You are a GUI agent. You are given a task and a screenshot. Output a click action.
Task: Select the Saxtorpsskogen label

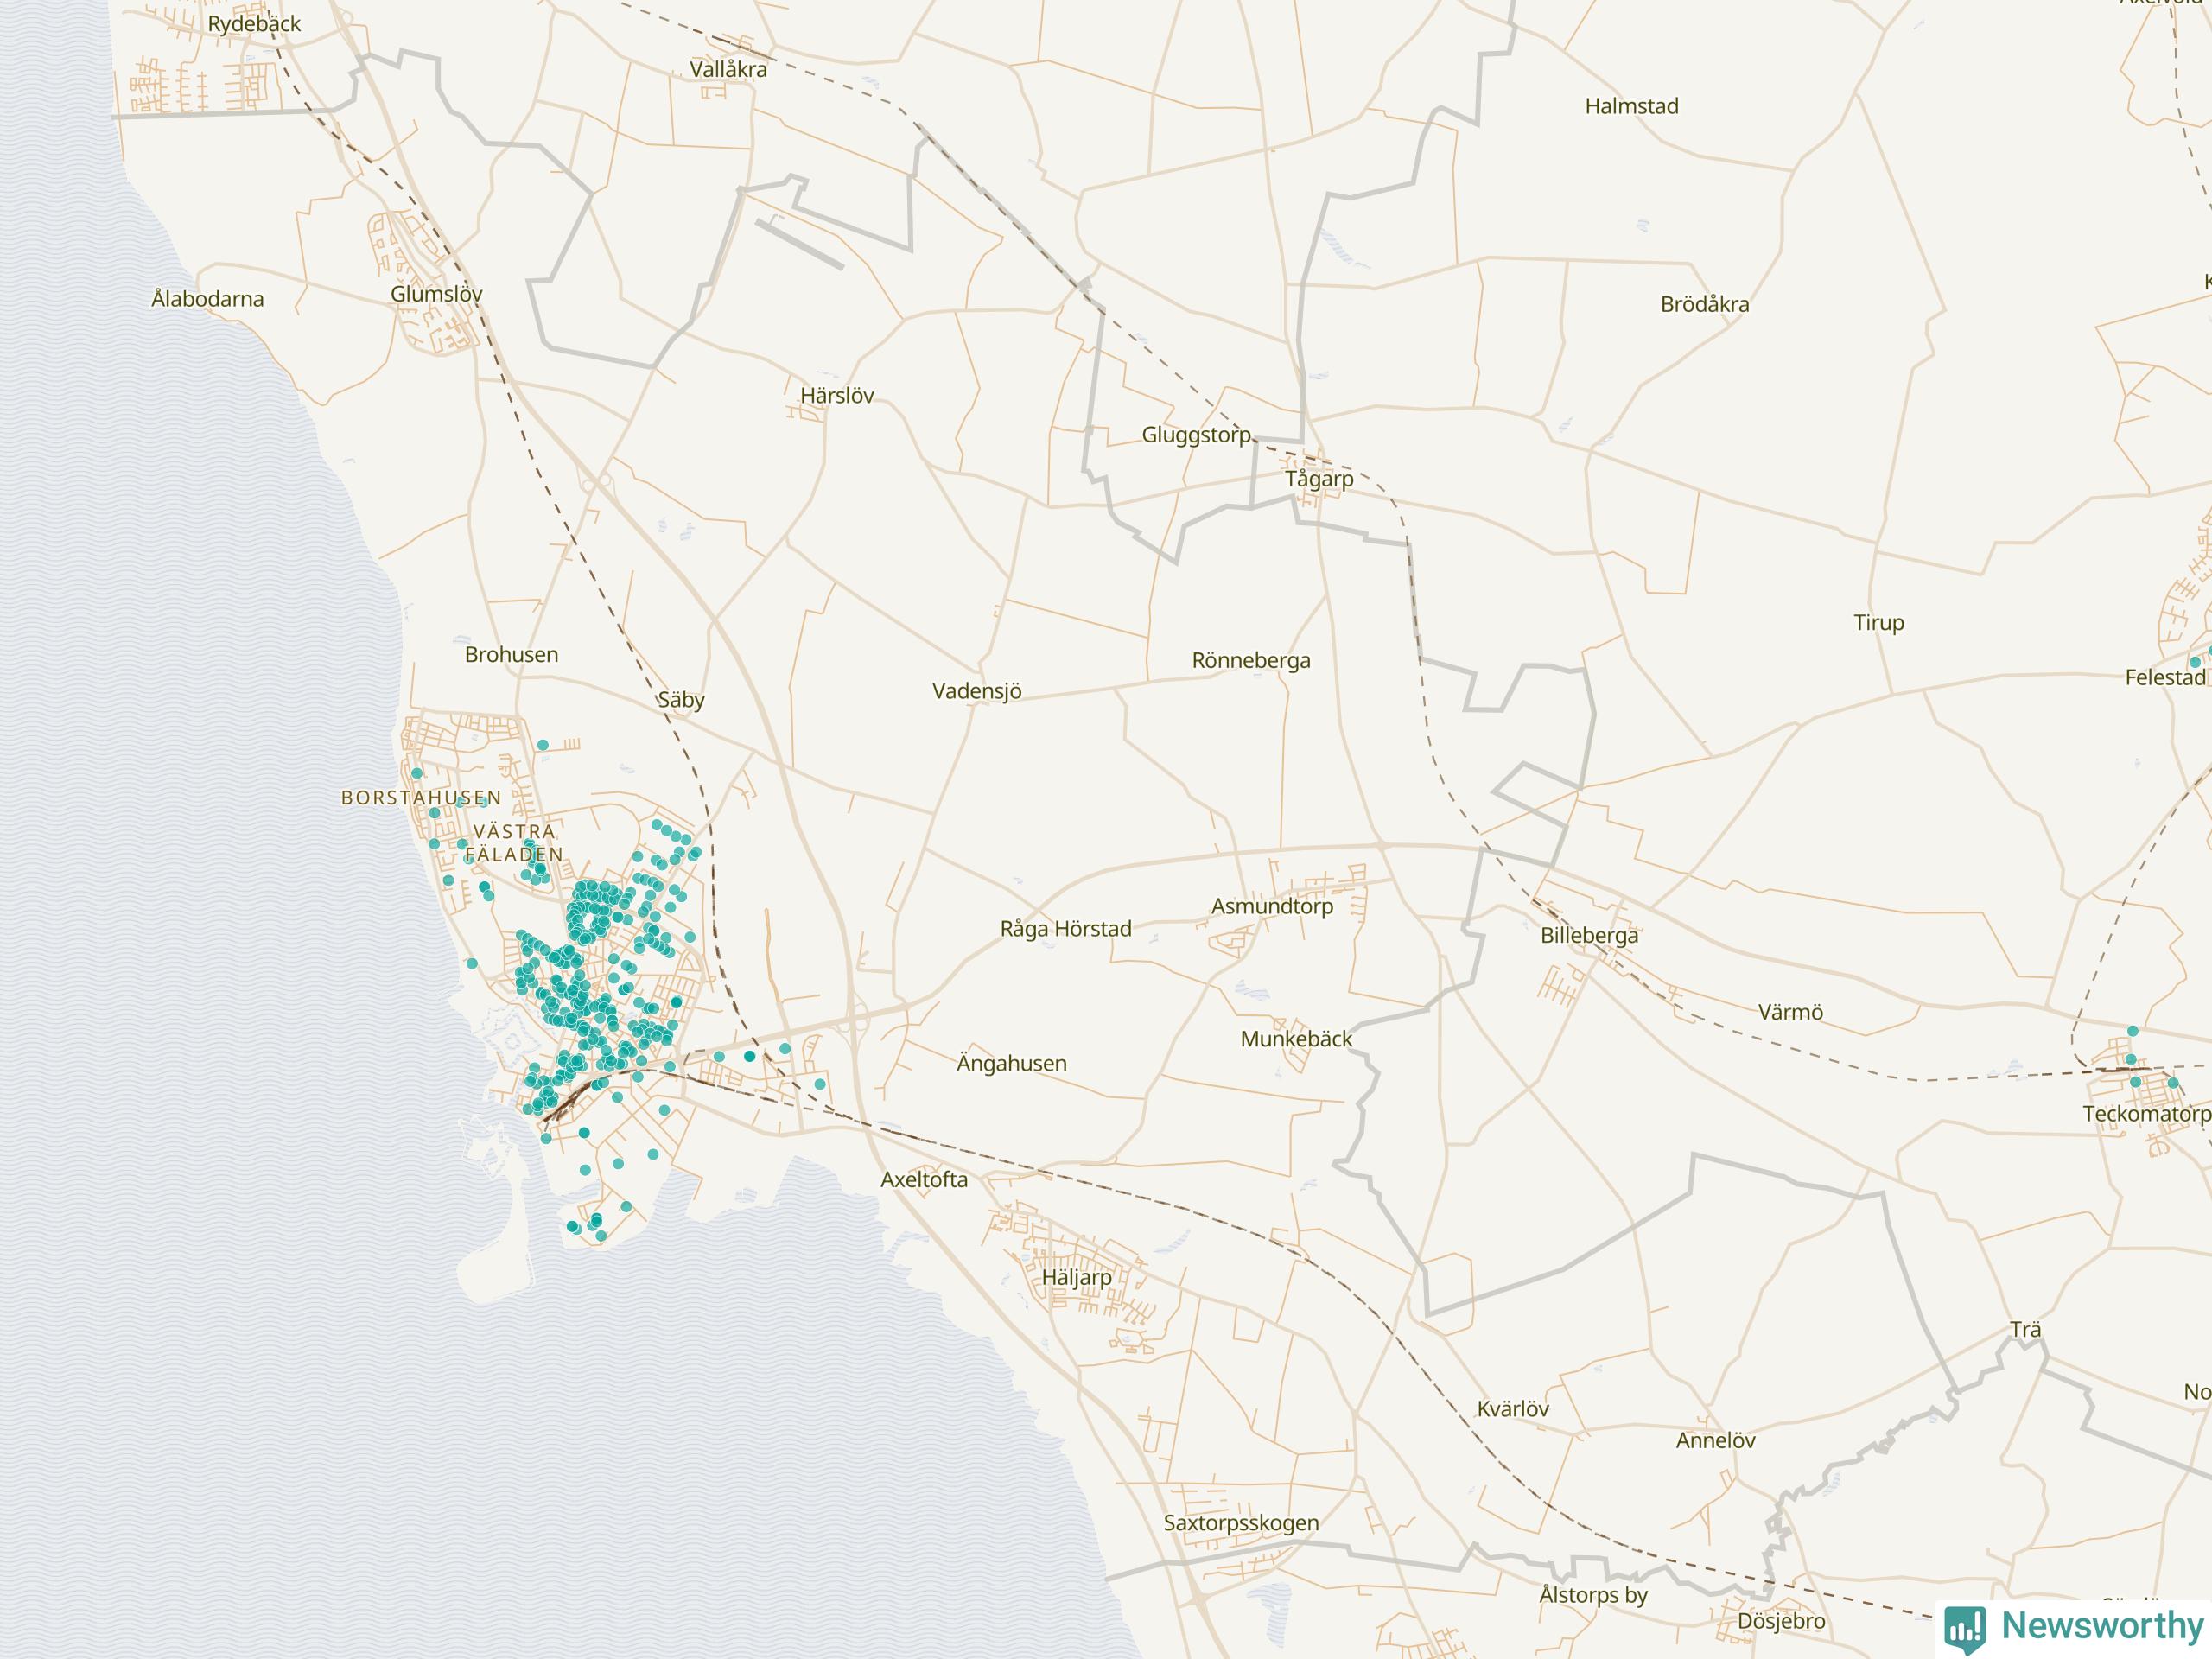pos(1241,1522)
